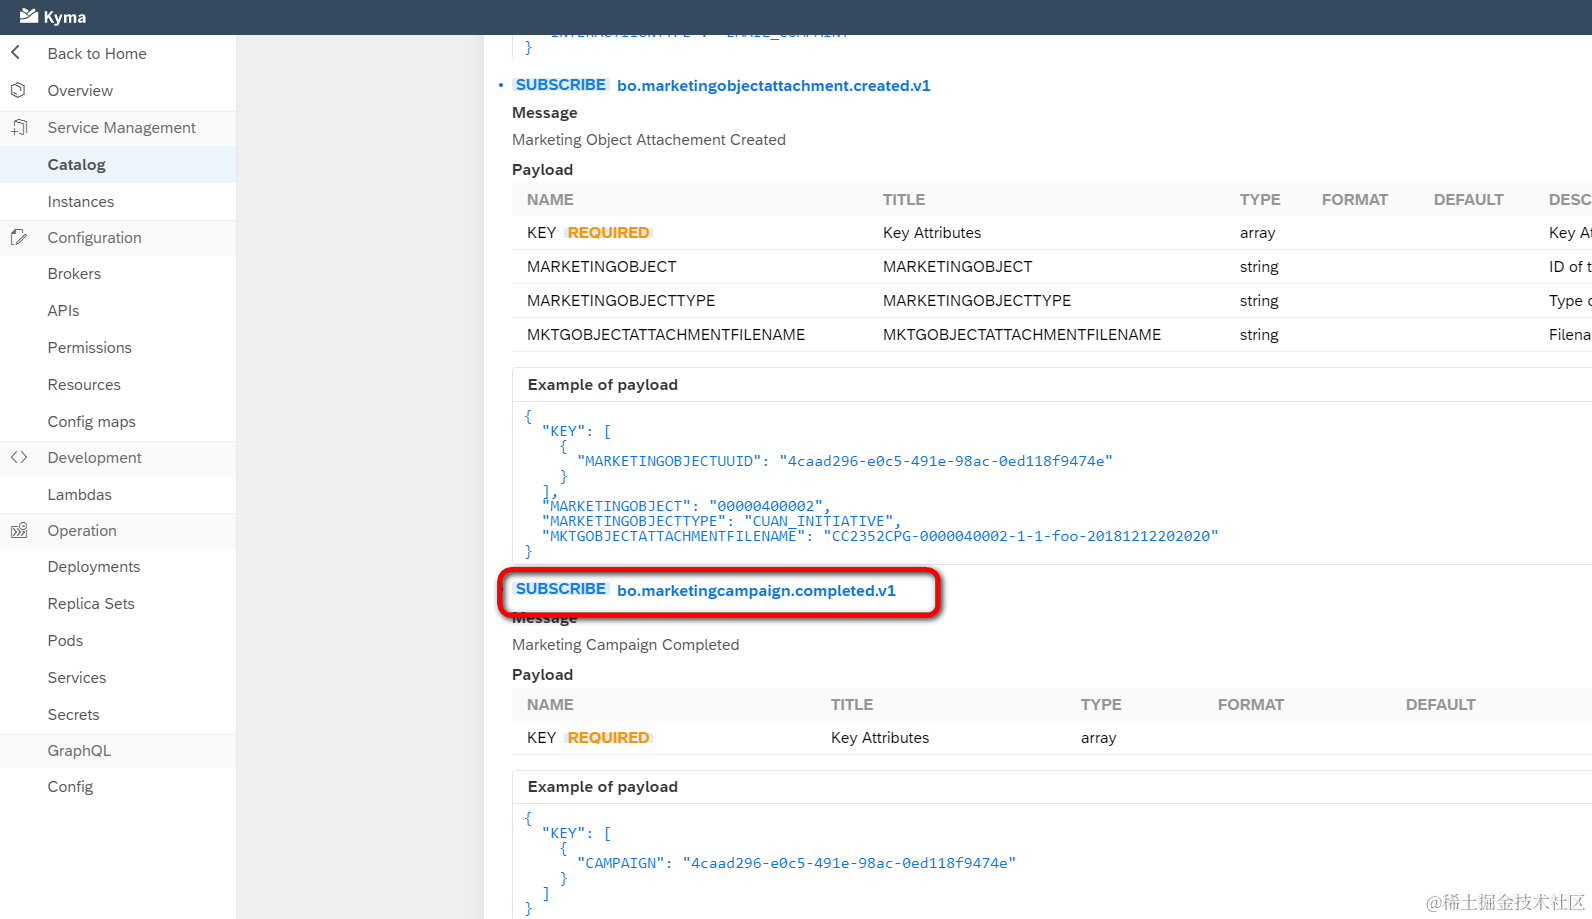Open Config in the sidebar
This screenshot has height=919, width=1592.
[70, 787]
